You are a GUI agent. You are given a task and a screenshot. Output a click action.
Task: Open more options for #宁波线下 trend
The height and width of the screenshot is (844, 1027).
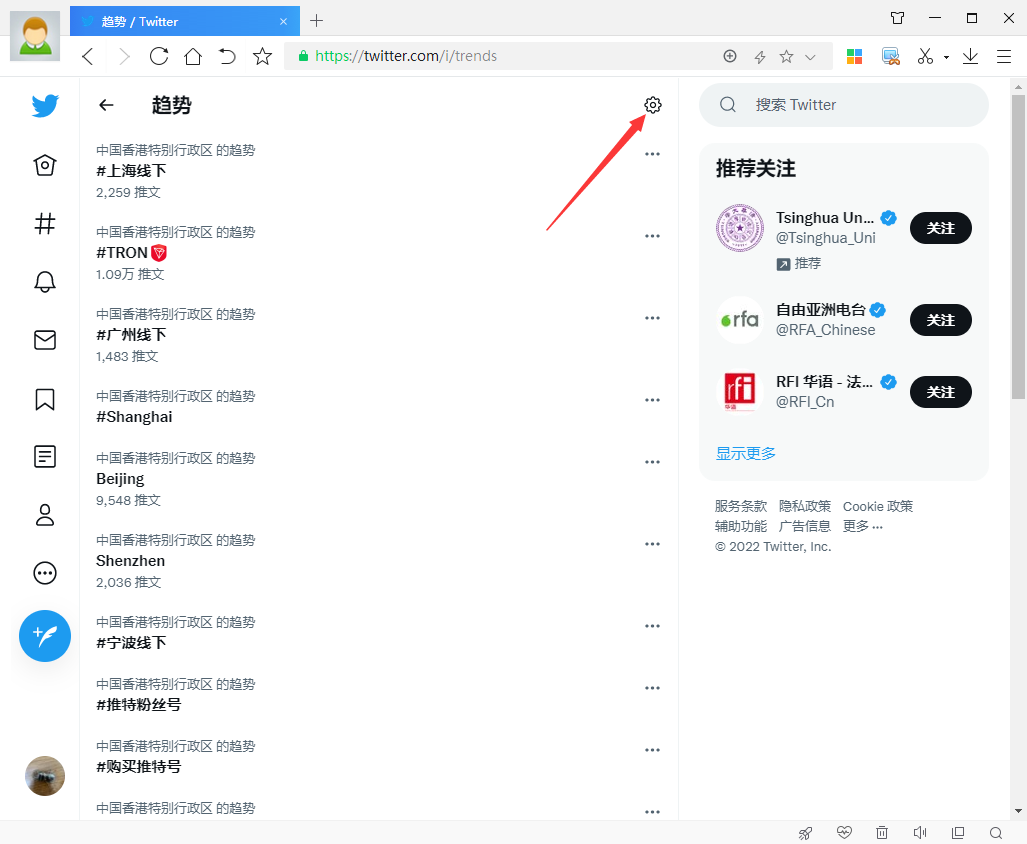652,626
